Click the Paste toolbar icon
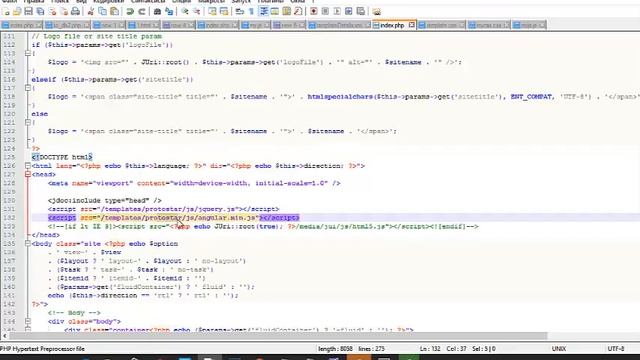 coord(115,11)
